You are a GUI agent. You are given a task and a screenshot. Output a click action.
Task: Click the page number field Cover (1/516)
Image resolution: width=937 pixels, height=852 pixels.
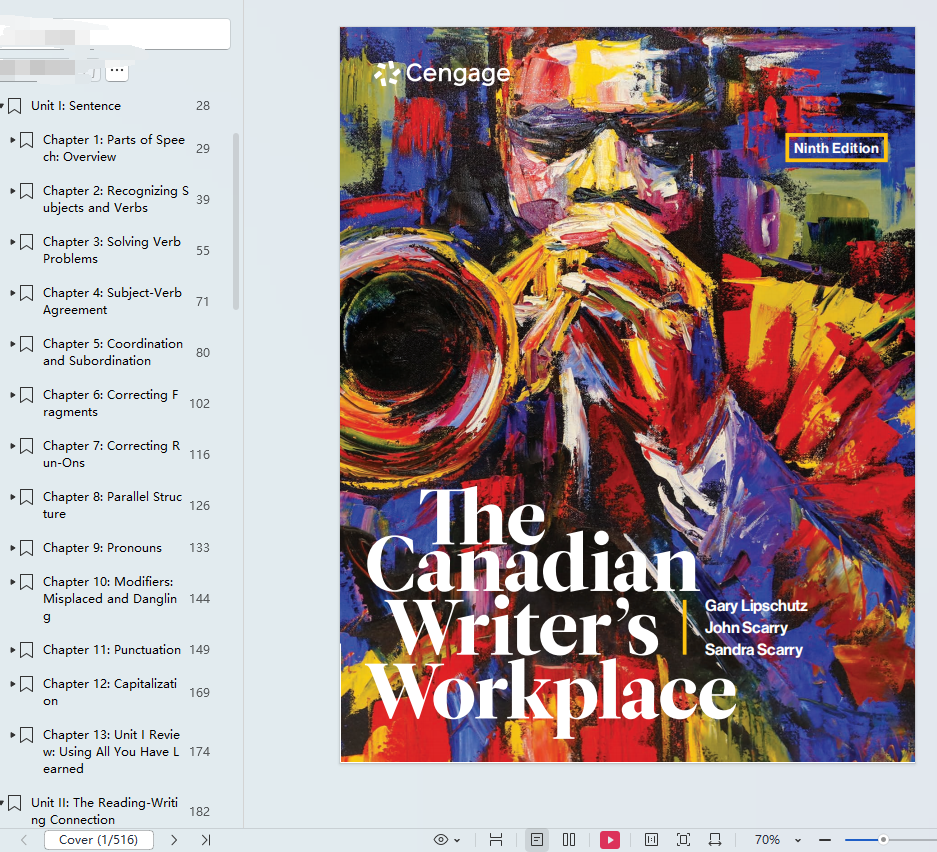[x=99, y=839]
